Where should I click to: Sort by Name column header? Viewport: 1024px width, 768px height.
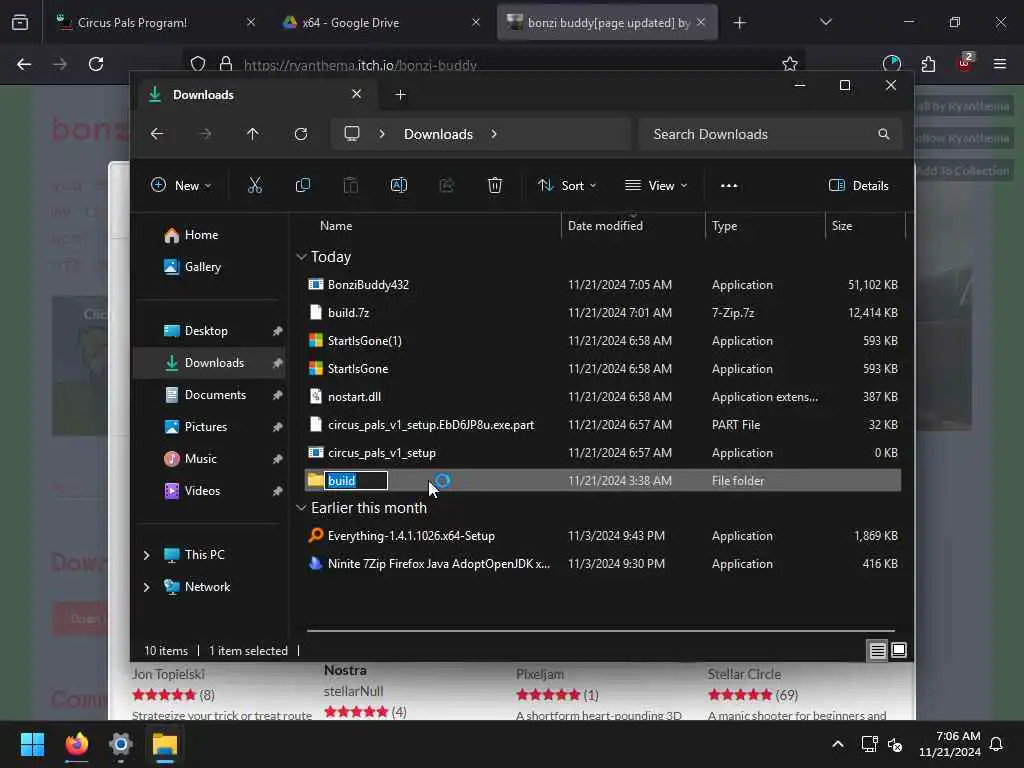tap(431, 225)
